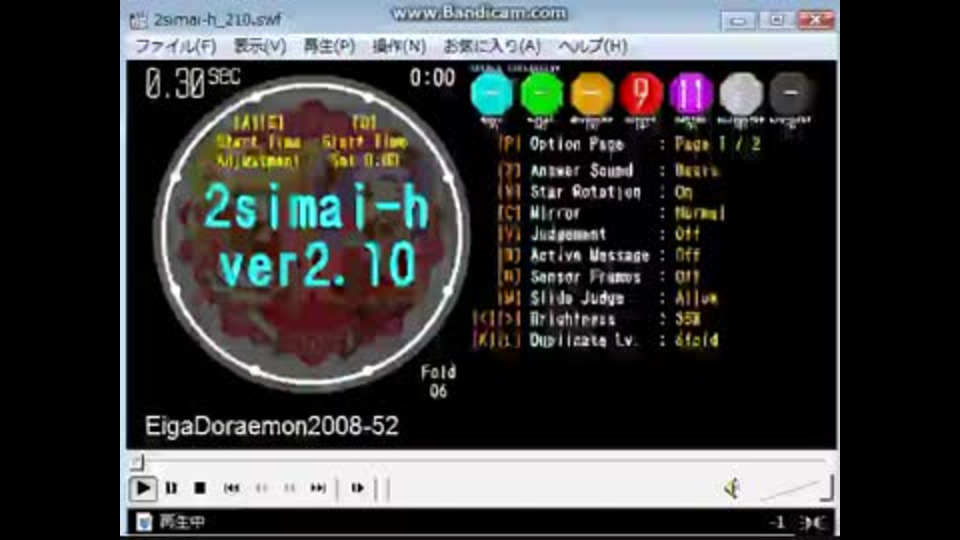This screenshot has width=960, height=540.
Task: Click the 再生中 status icon
Action: tap(144, 522)
